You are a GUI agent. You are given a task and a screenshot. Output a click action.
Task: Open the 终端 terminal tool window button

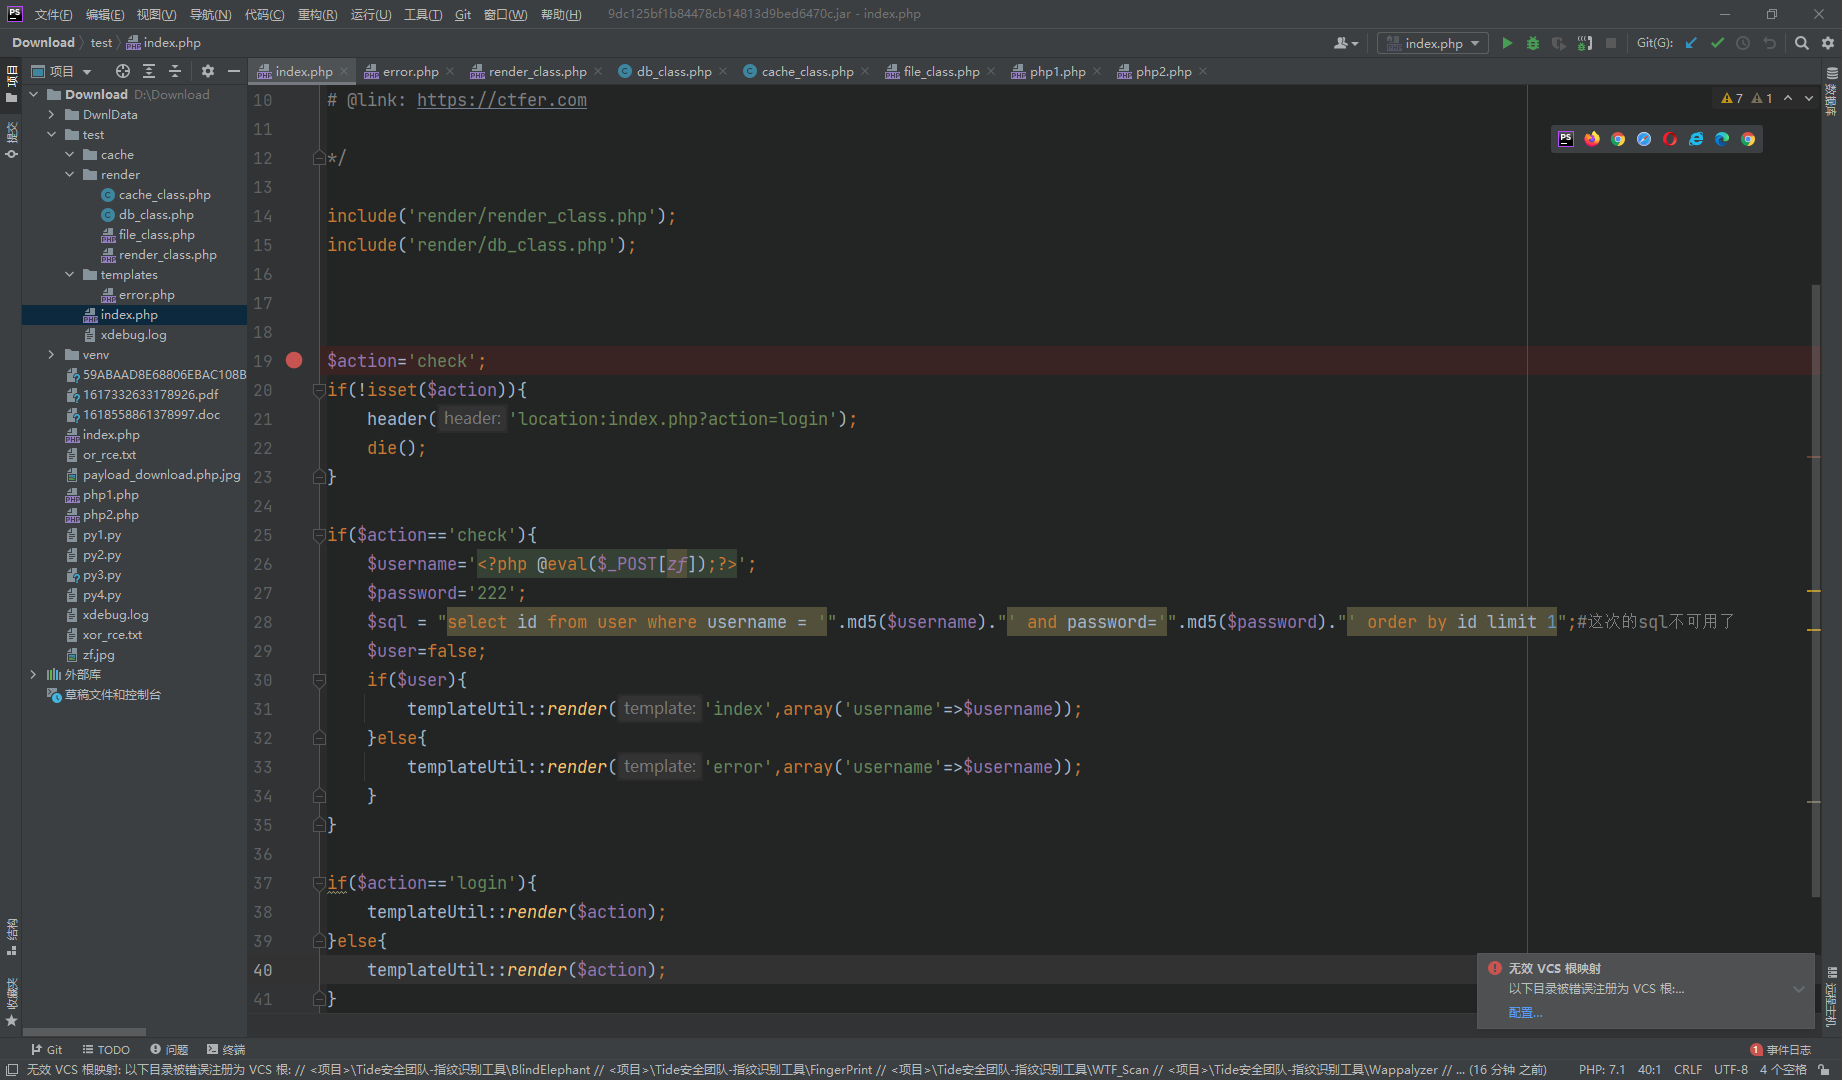click(x=226, y=1049)
